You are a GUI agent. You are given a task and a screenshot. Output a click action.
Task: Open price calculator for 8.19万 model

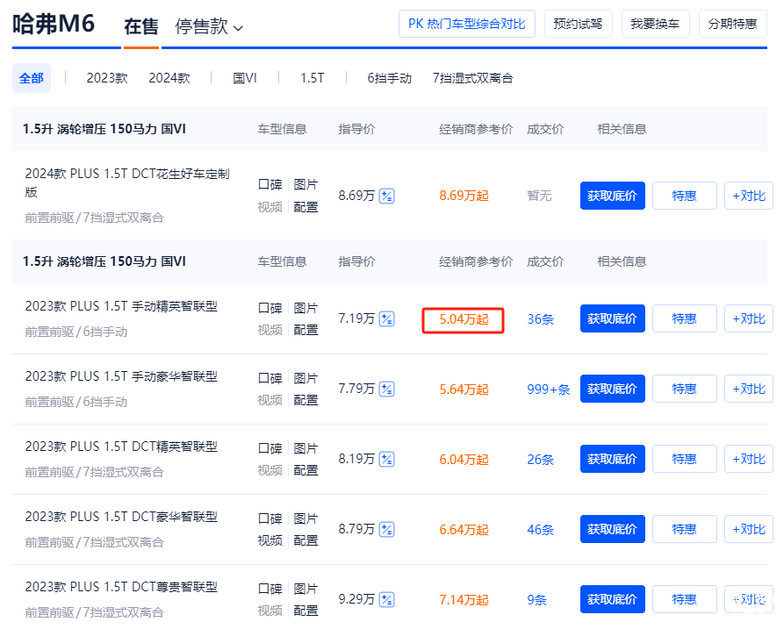pyautogui.click(x=387, y=459)
